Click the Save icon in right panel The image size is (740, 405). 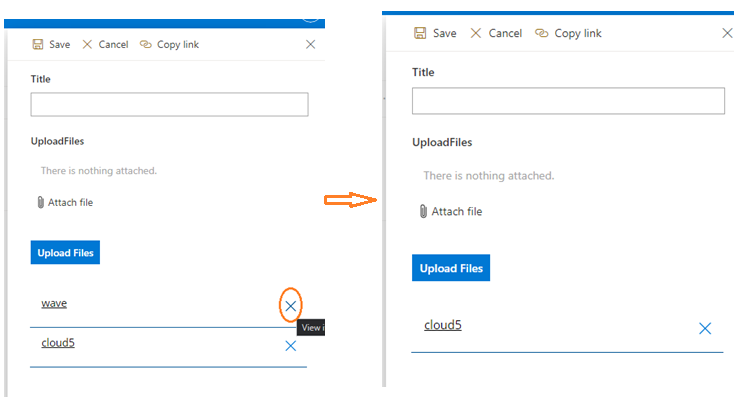(420, 33)
